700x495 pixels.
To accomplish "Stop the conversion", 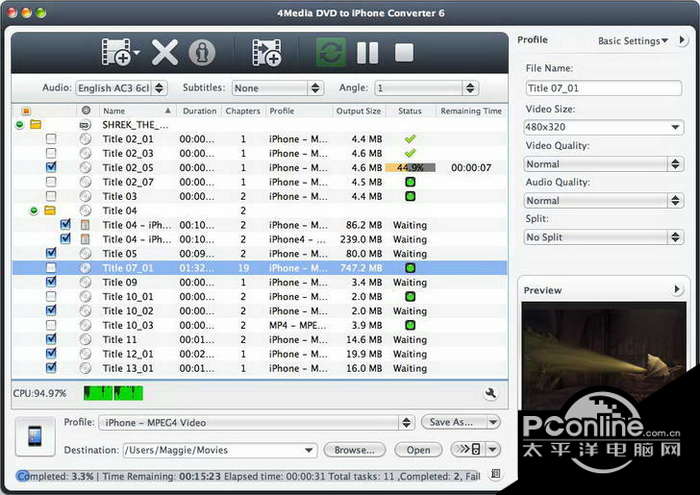I will pyautogui.click(x=404, y=53).
